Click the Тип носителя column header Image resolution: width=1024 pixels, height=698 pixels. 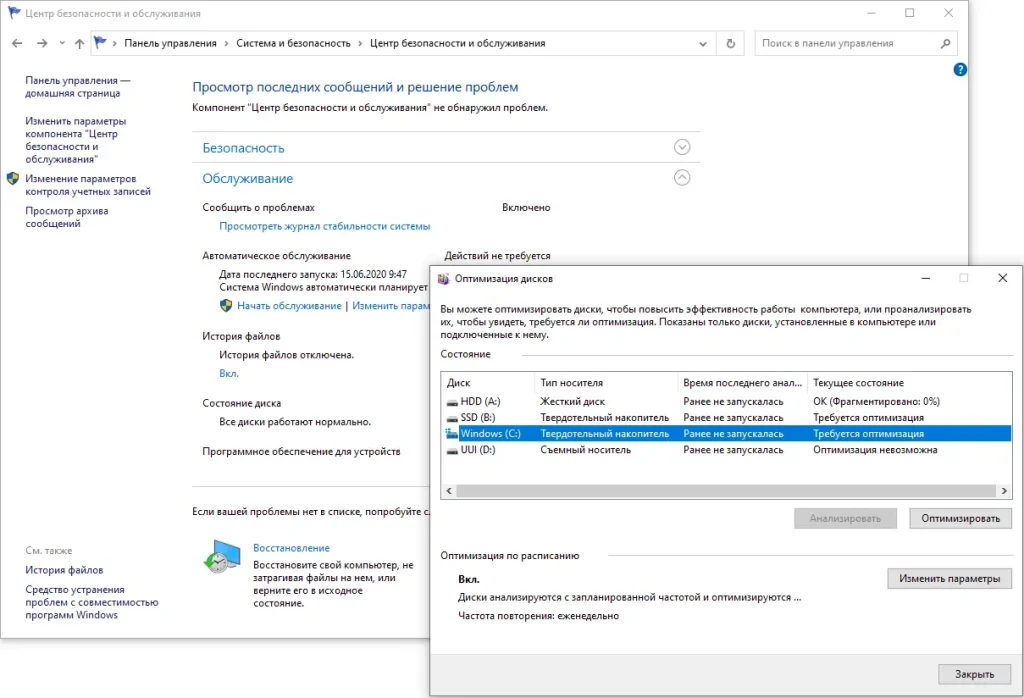click(x=606, y=383)
